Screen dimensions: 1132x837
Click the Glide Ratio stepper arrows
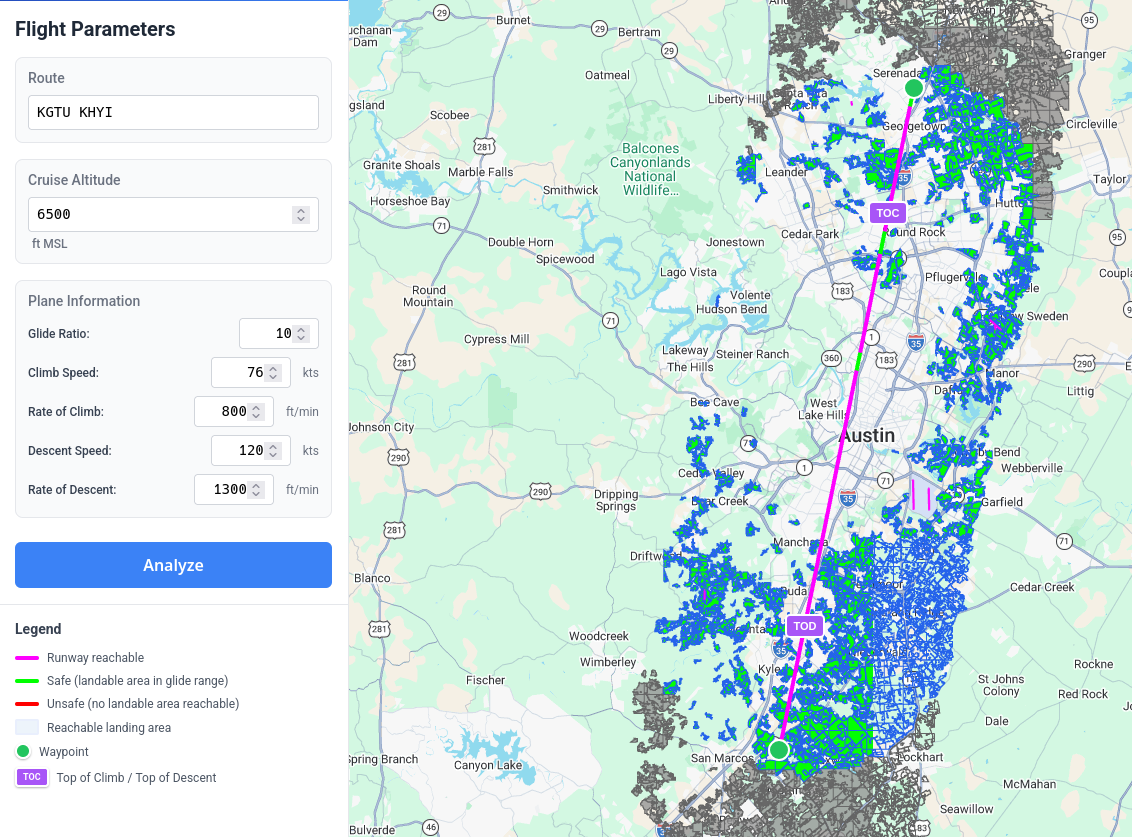301,334
